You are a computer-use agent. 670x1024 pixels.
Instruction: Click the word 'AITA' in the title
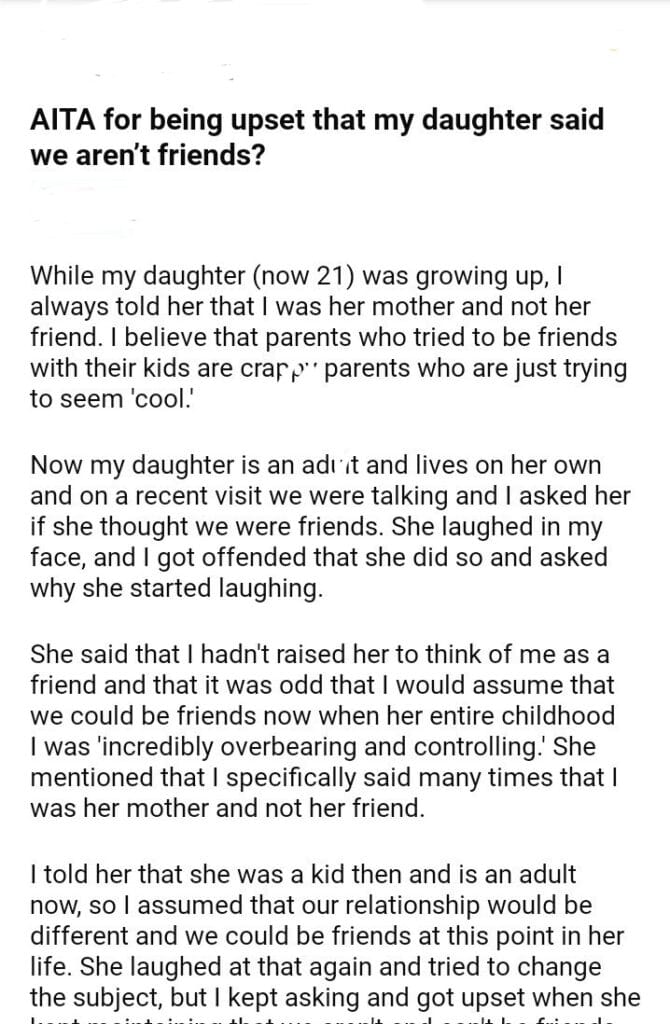coord(62,121)
